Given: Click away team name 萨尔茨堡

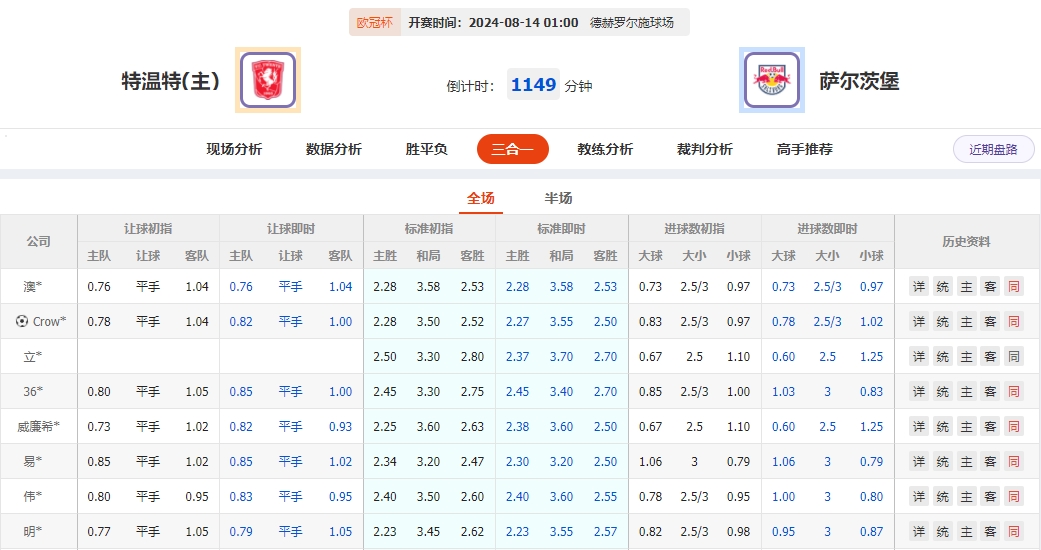Looking at the screenshot, I should 859,81.
